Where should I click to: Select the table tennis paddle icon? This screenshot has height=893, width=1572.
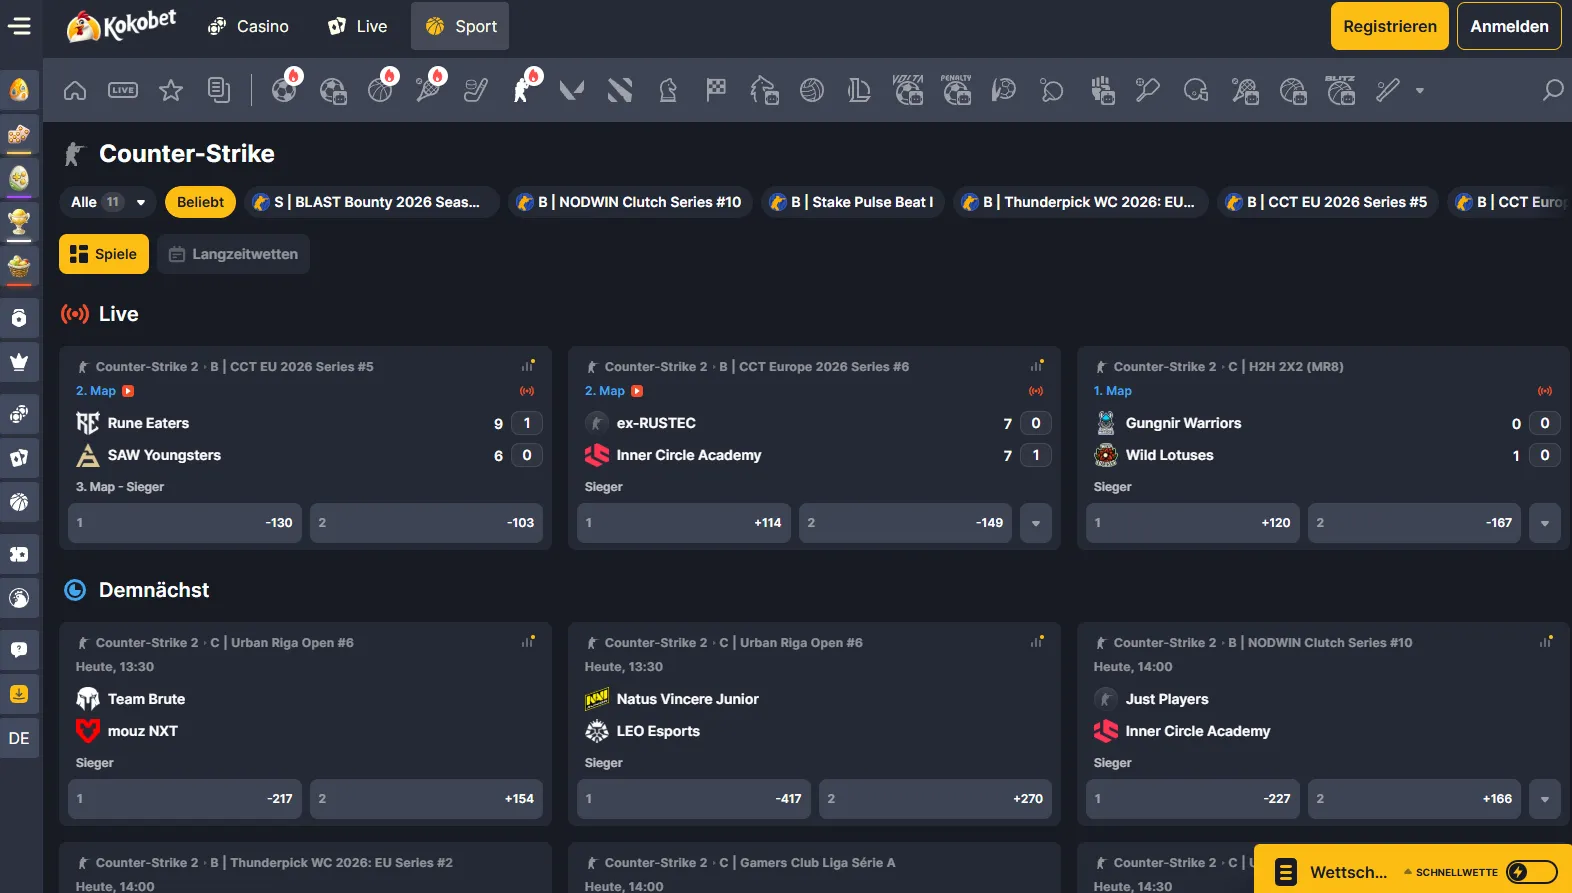click(x=1052, y=90)
